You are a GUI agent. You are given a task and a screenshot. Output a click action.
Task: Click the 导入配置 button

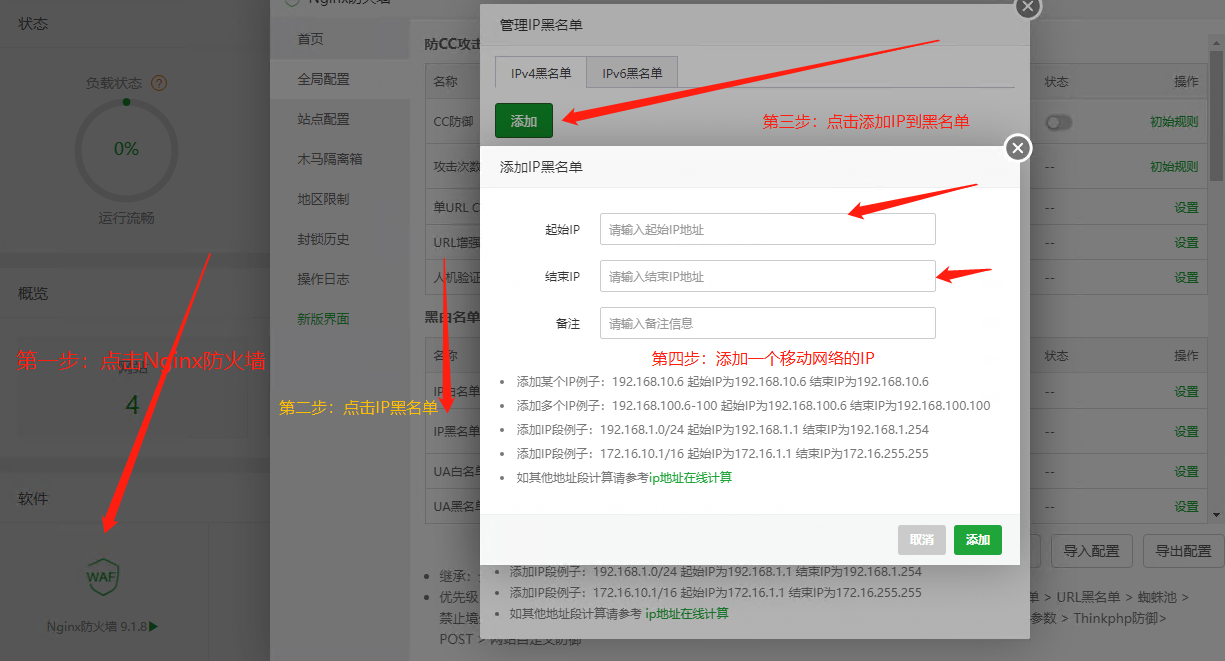tap(1090, 550)
